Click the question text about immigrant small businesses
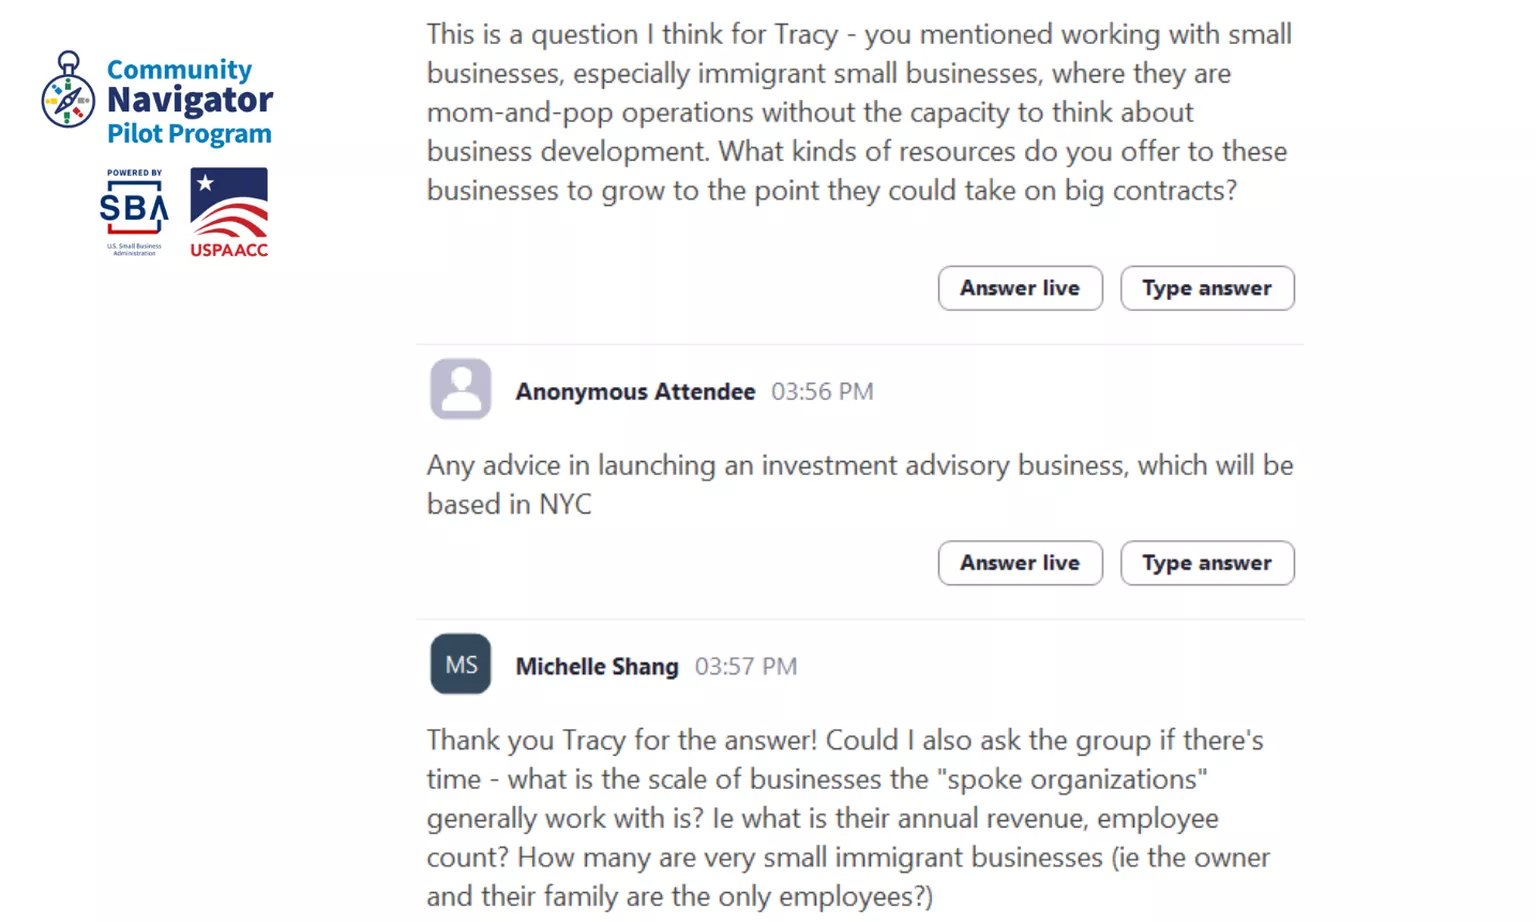The height and width of the screenshot is (922, 1536). [858, 112]
